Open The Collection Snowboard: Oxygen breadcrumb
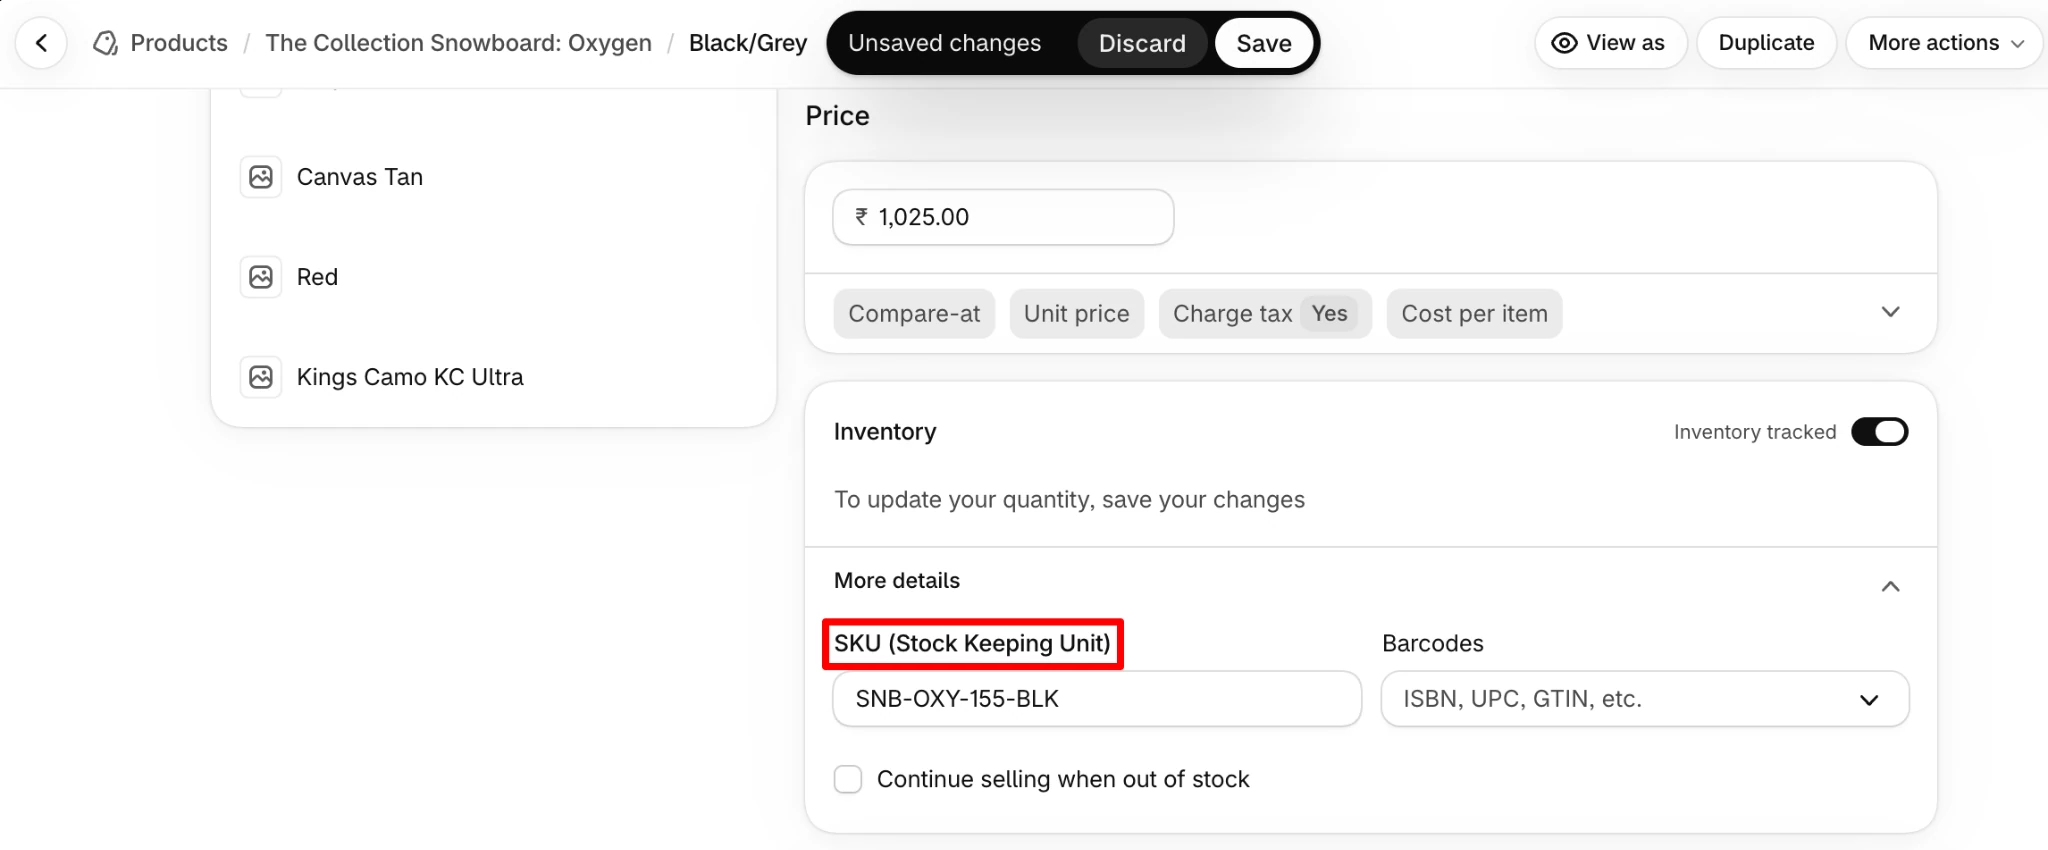Screen dimensions: 2048x850 click(x=459, y=43)
